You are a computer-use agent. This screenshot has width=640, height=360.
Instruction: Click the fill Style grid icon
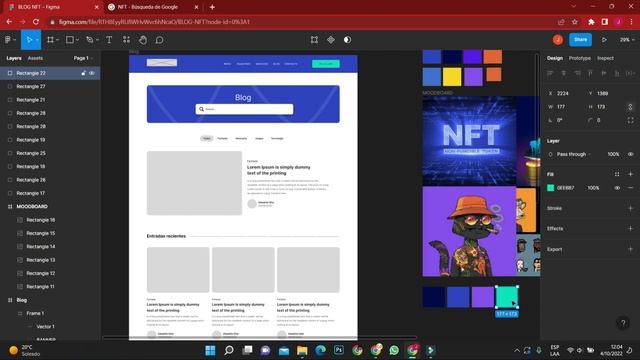pyautogui.click(x=617, y=174)
